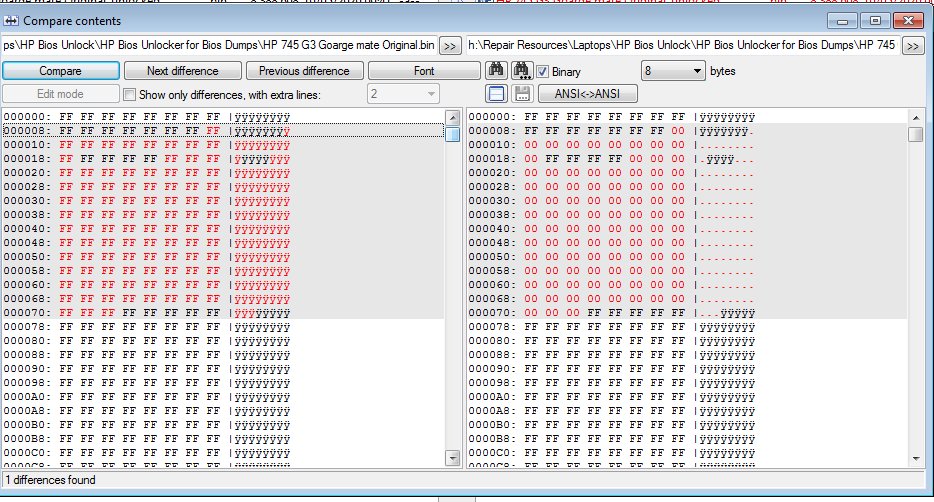Select row 000008 in left pane

223,131
